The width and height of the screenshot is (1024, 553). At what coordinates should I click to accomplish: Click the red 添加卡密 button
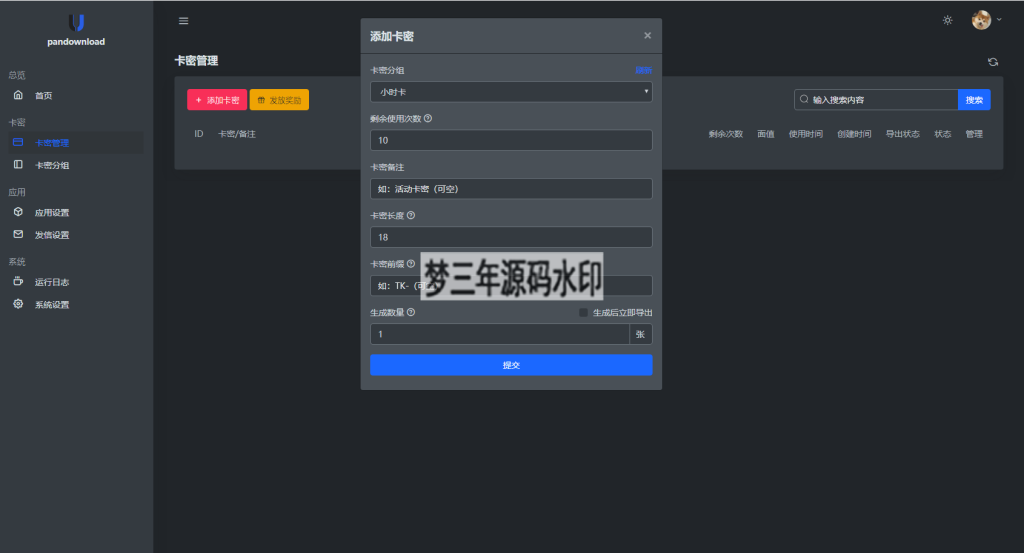click(217, 100)
